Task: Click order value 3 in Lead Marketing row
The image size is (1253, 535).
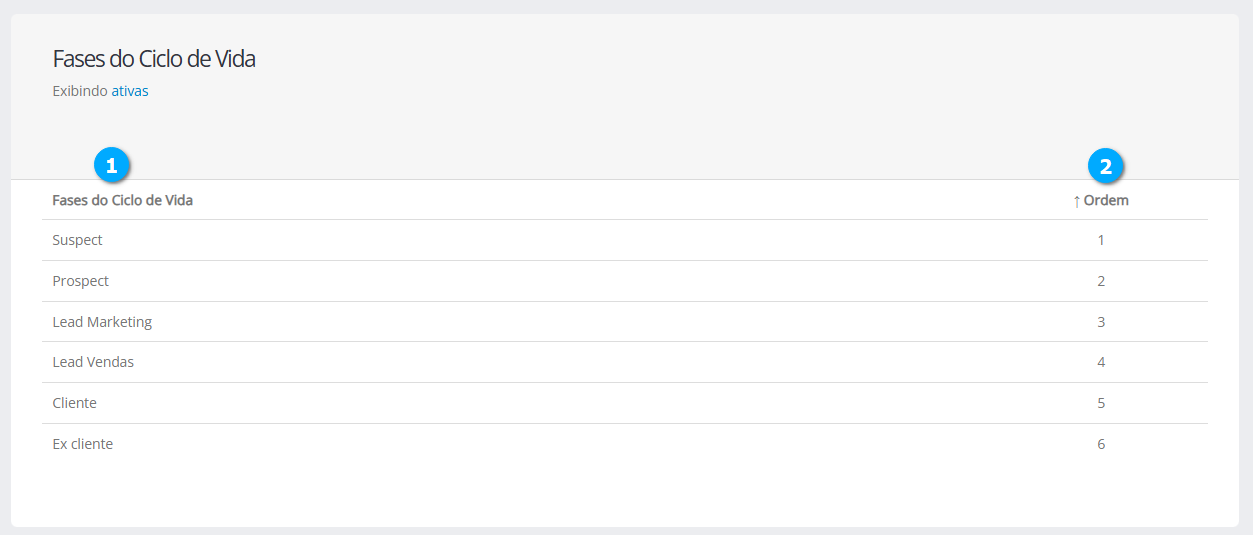Action: (x=1101, y=322)
